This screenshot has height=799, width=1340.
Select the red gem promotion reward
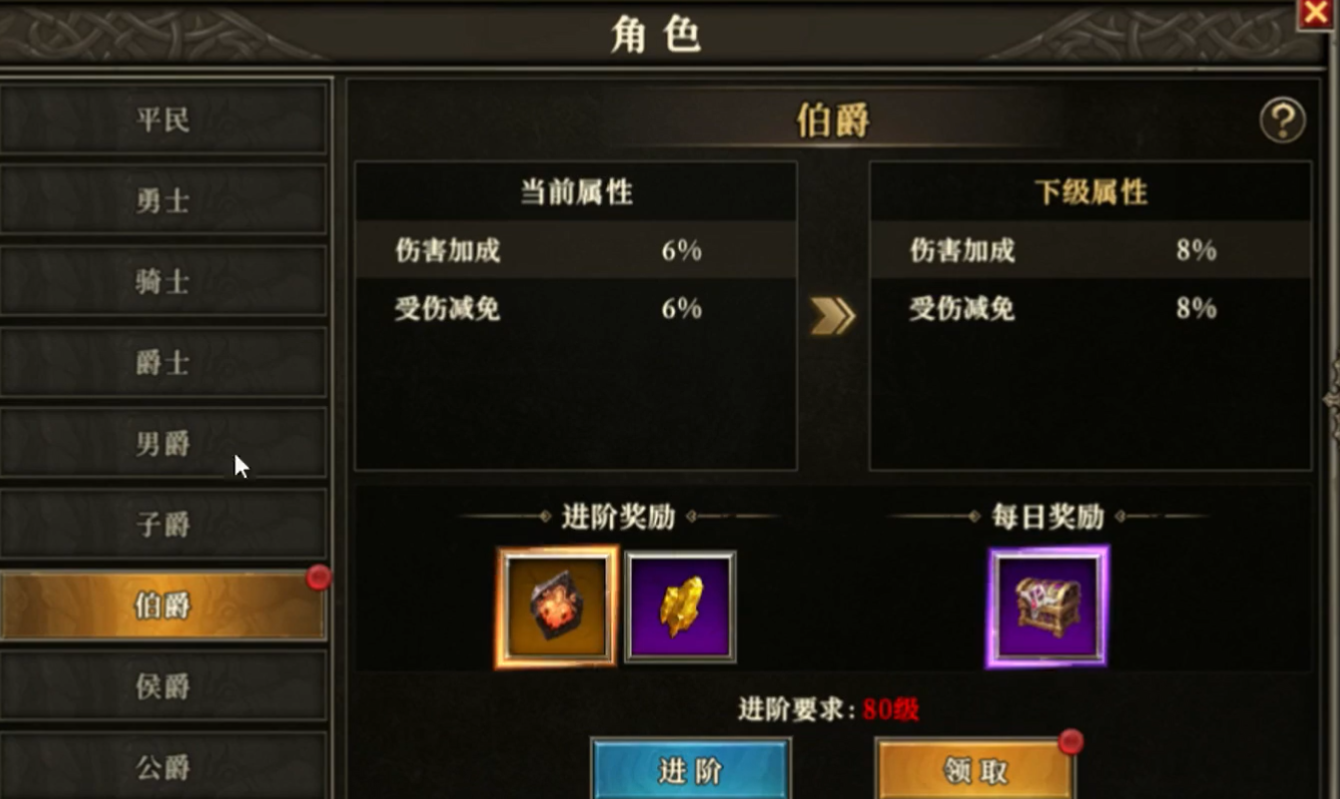pyautogui.click(x=556, y=606)
